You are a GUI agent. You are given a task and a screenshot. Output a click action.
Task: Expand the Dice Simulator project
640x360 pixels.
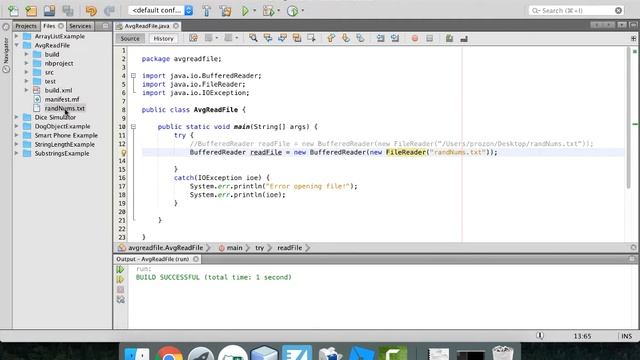(x=16, y=117)
